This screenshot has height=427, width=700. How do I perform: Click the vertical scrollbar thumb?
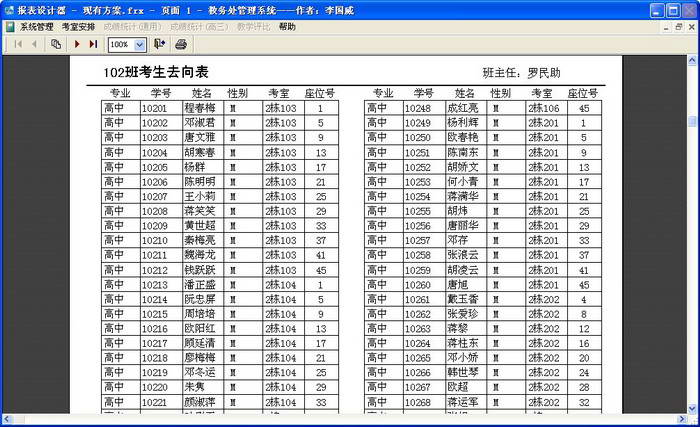692,121
